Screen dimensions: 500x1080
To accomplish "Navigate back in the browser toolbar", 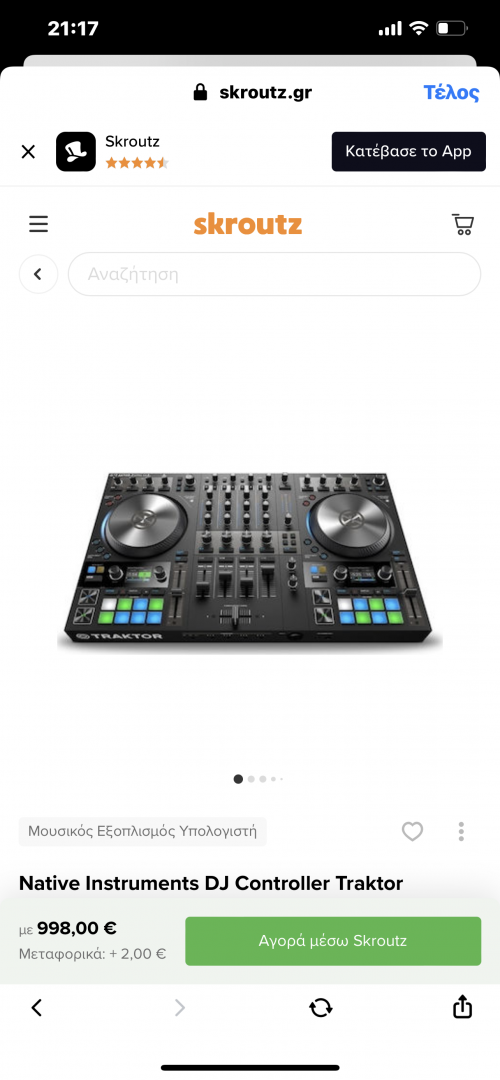I will point(37,1008).
